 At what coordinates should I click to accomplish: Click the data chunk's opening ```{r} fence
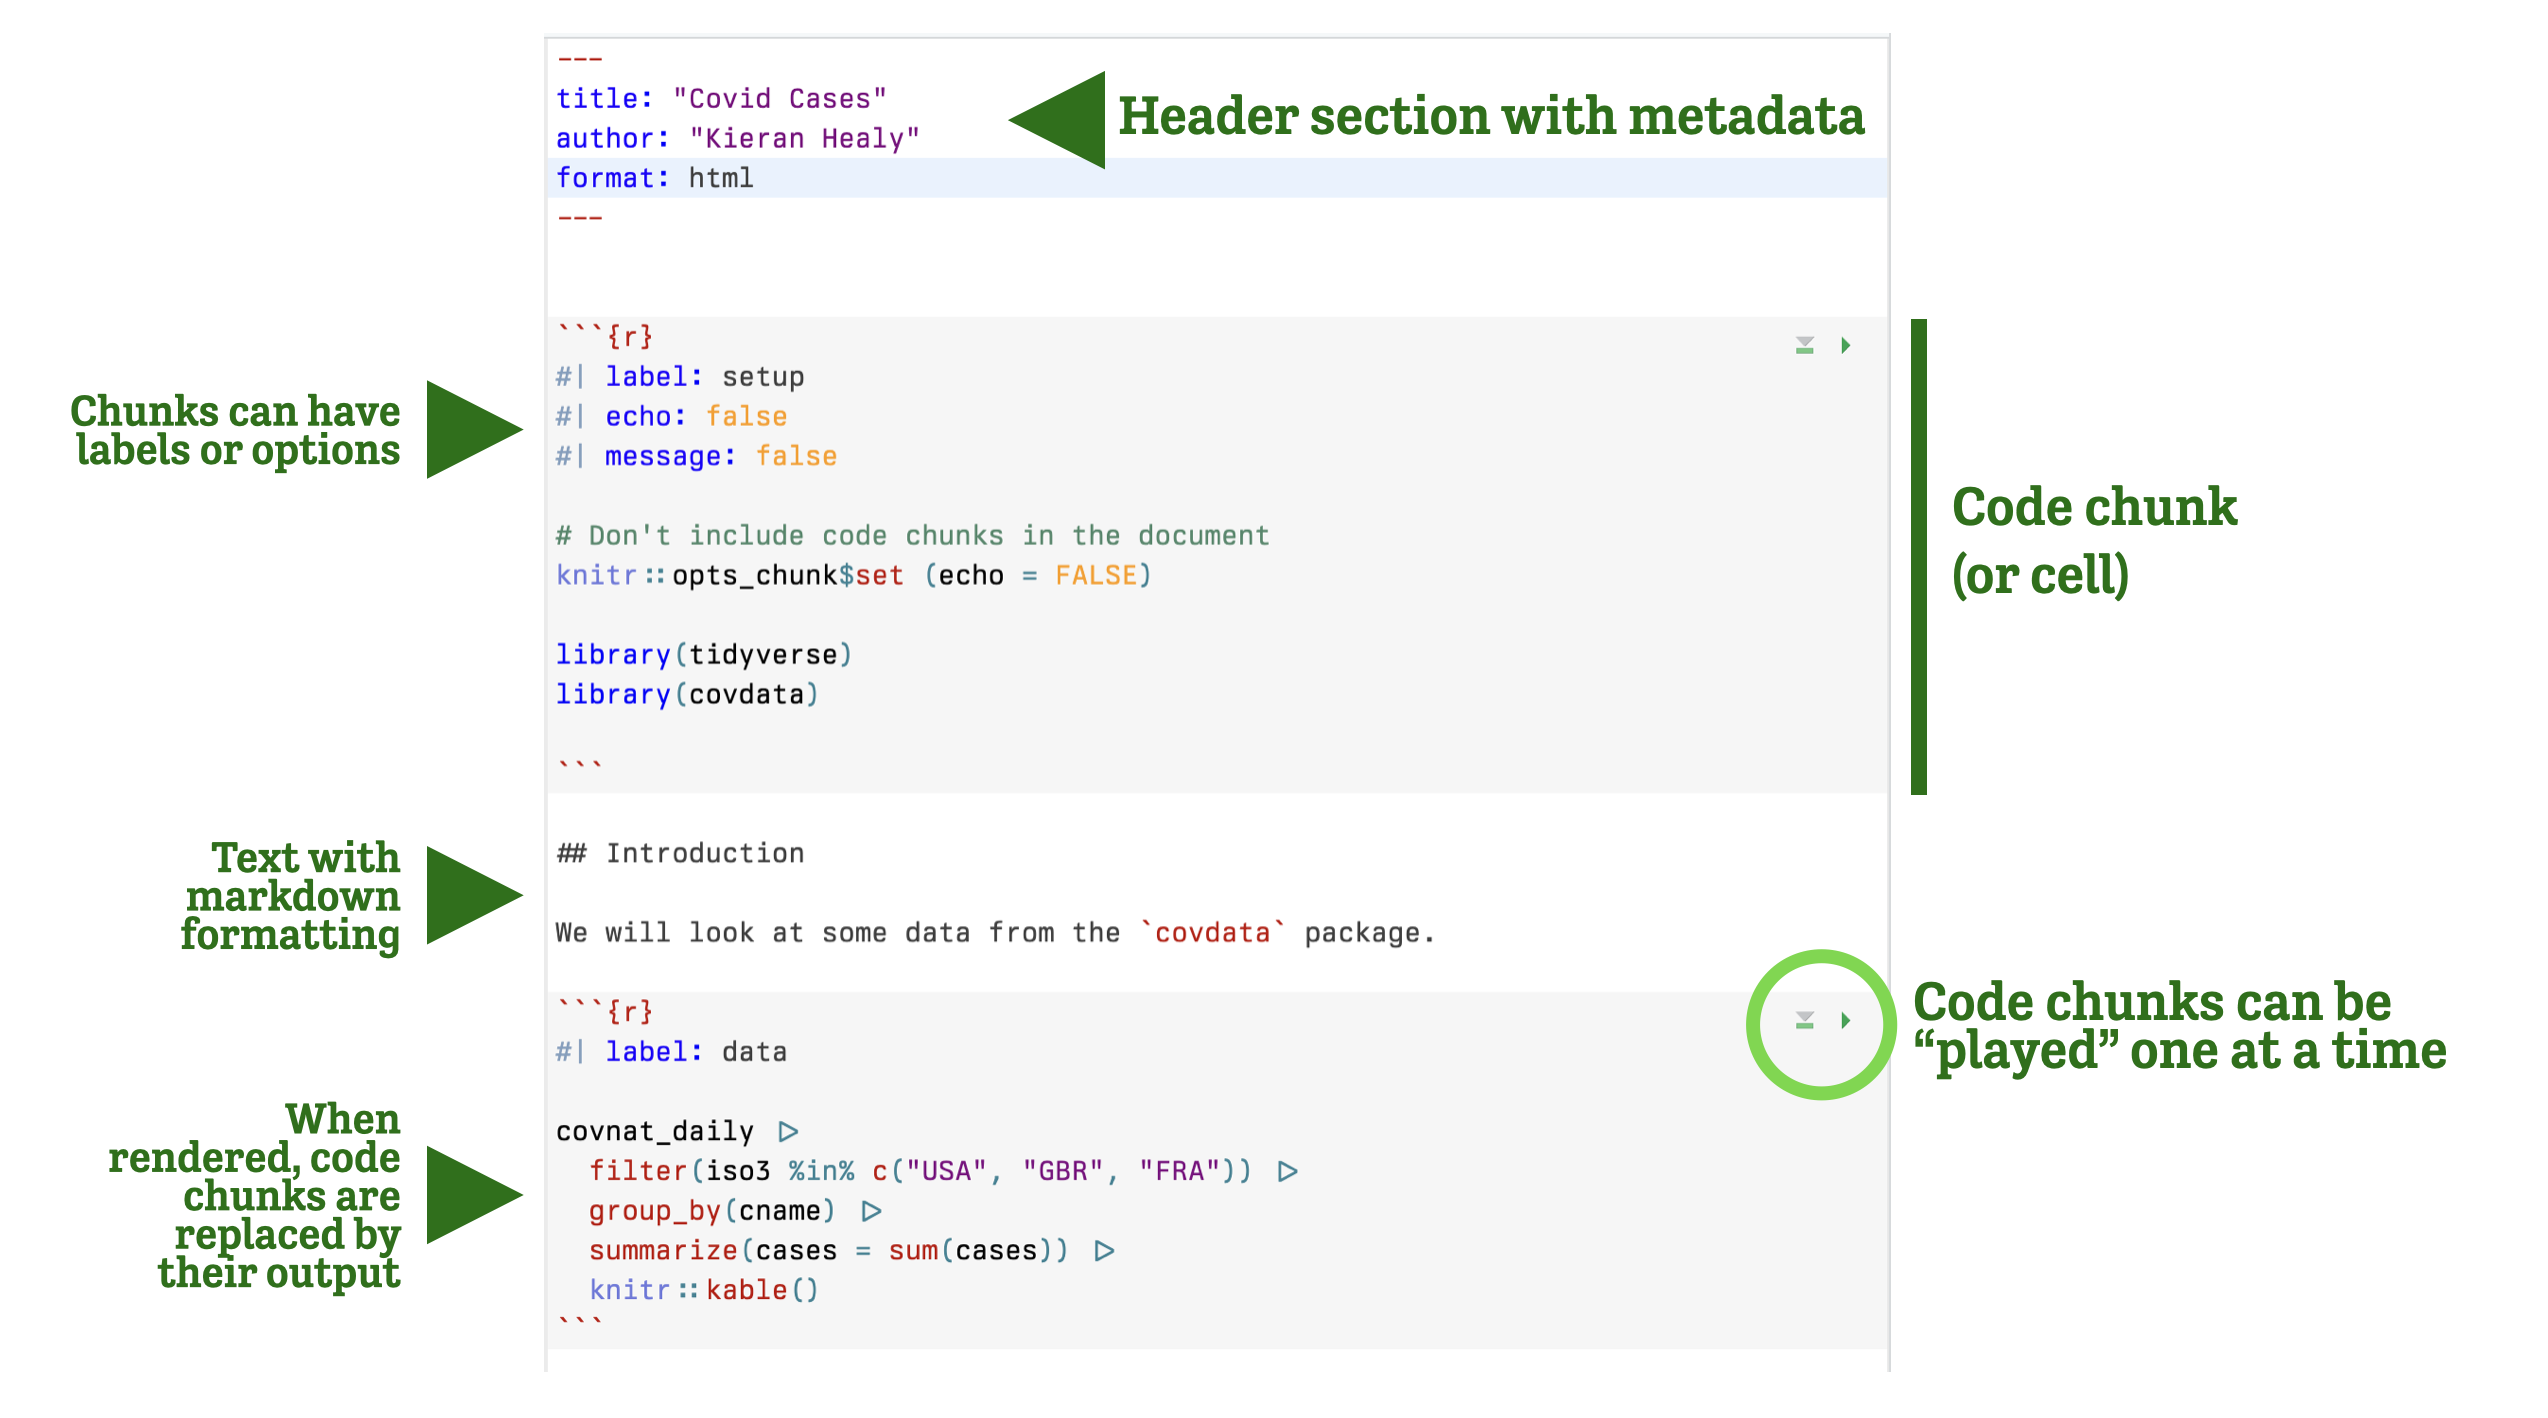(605, 1011)
